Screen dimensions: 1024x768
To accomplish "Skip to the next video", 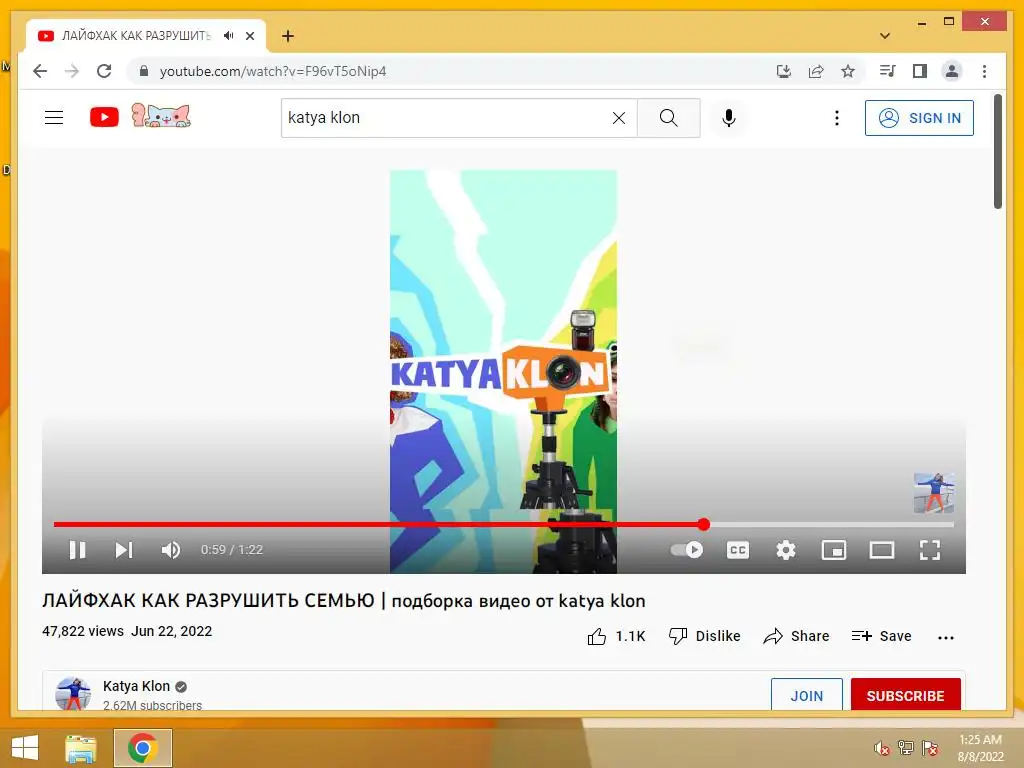I will coord(124,550).
